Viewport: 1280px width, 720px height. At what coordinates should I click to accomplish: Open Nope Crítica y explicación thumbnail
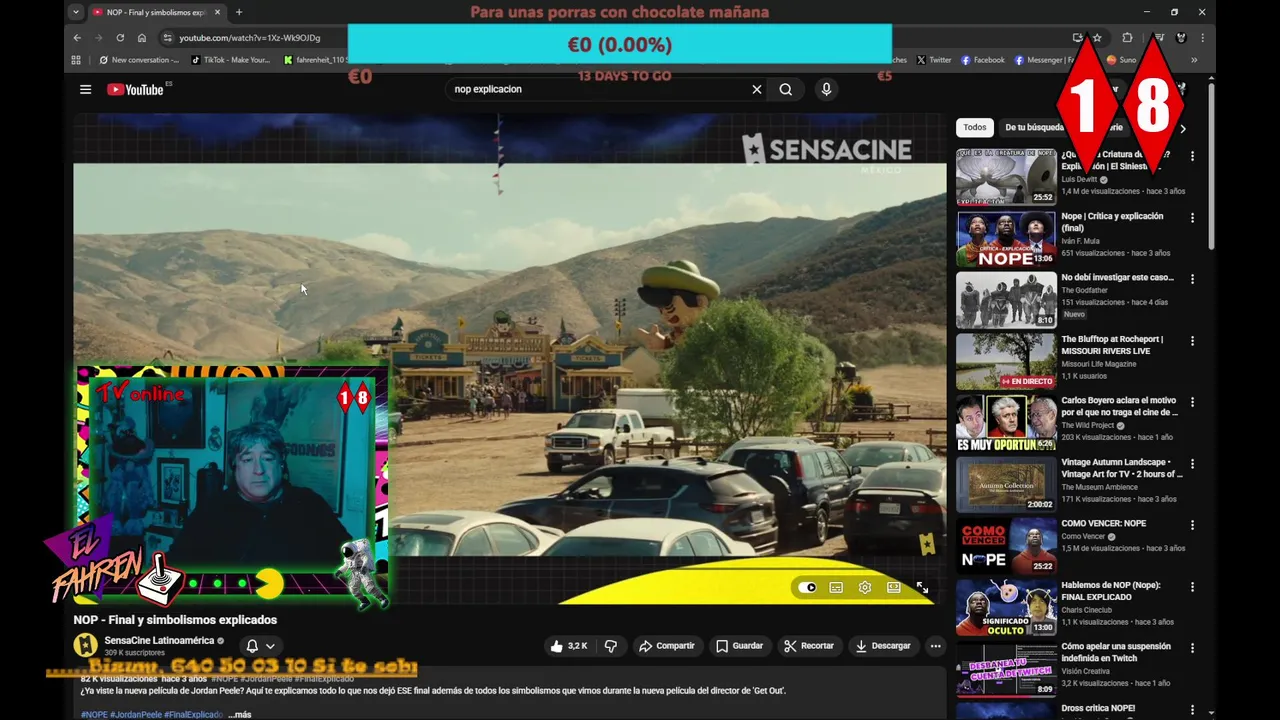click(x=1006, y=239)
